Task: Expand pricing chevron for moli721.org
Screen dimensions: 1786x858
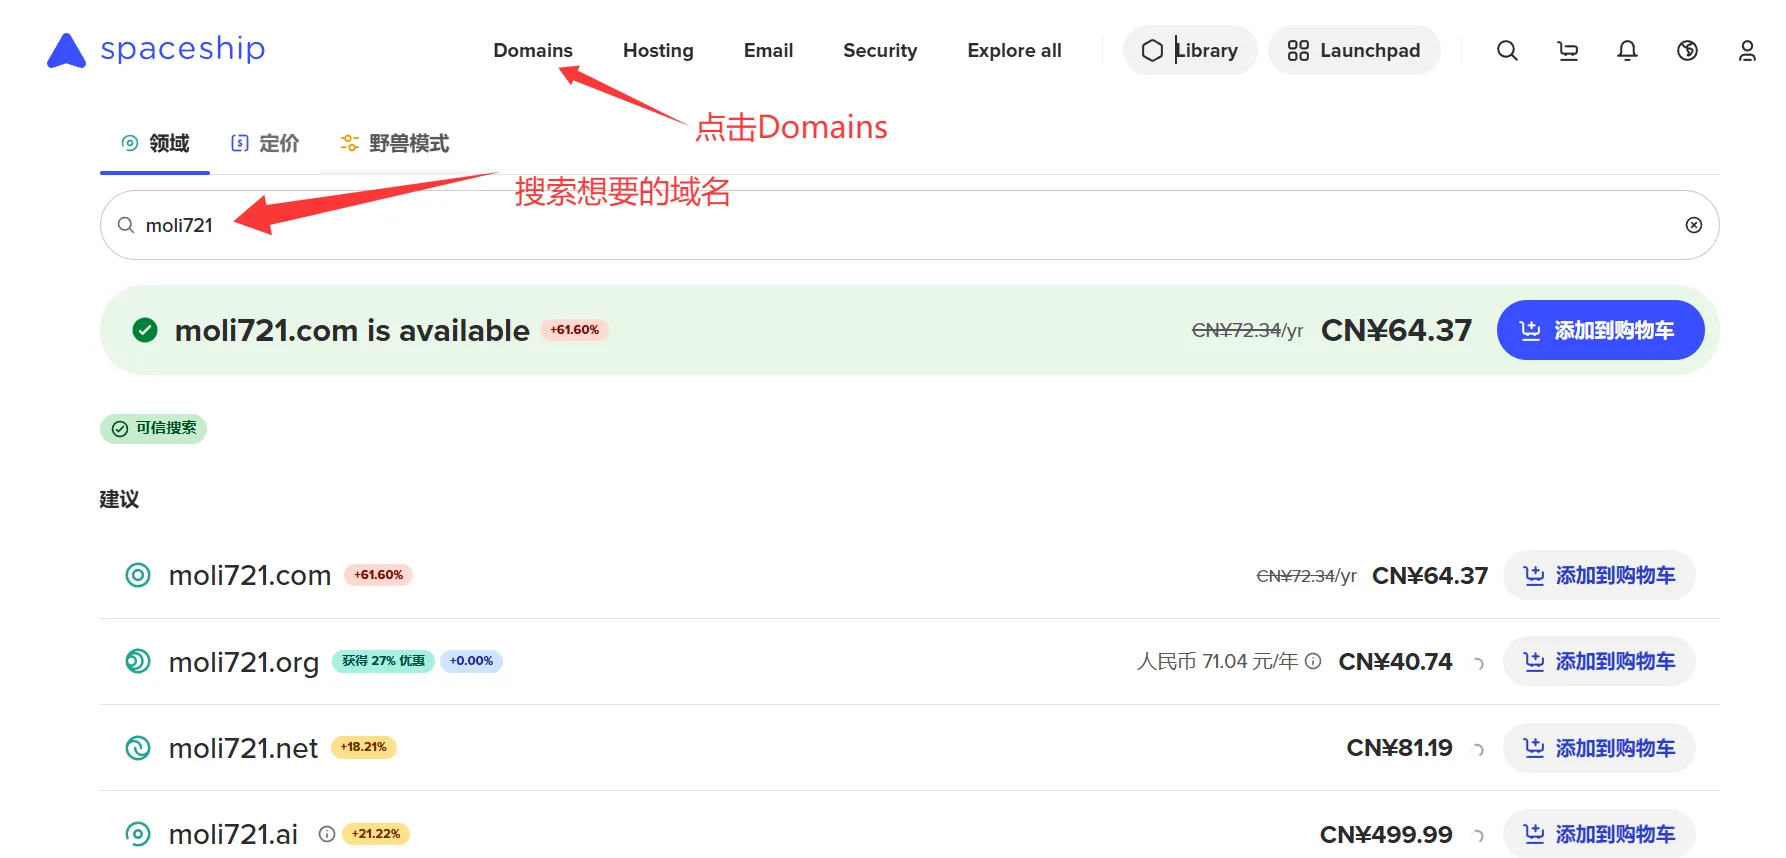Action: click(1479, 662)
